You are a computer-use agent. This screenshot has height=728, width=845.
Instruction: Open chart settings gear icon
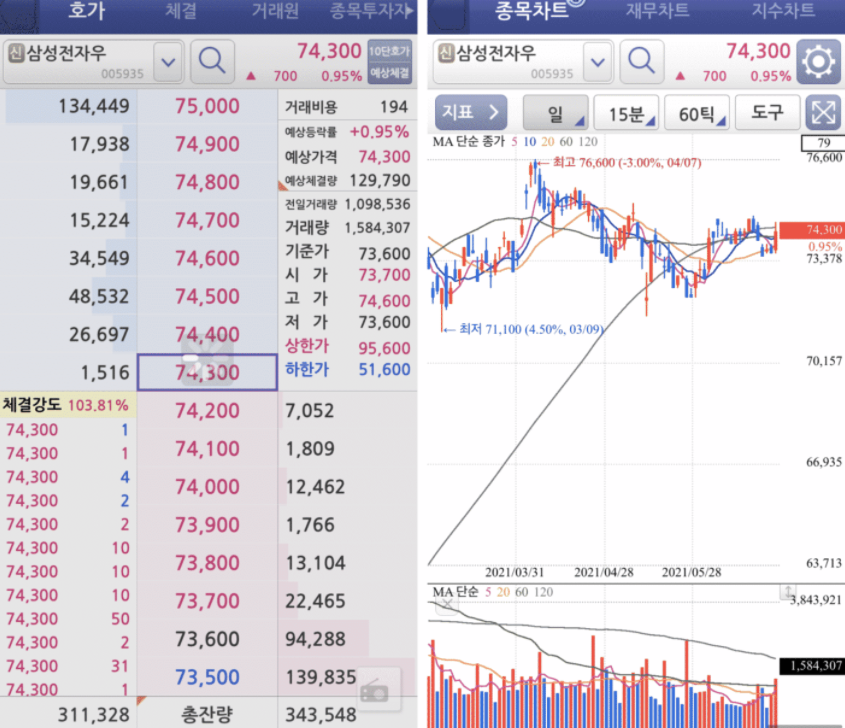(818, 62)
